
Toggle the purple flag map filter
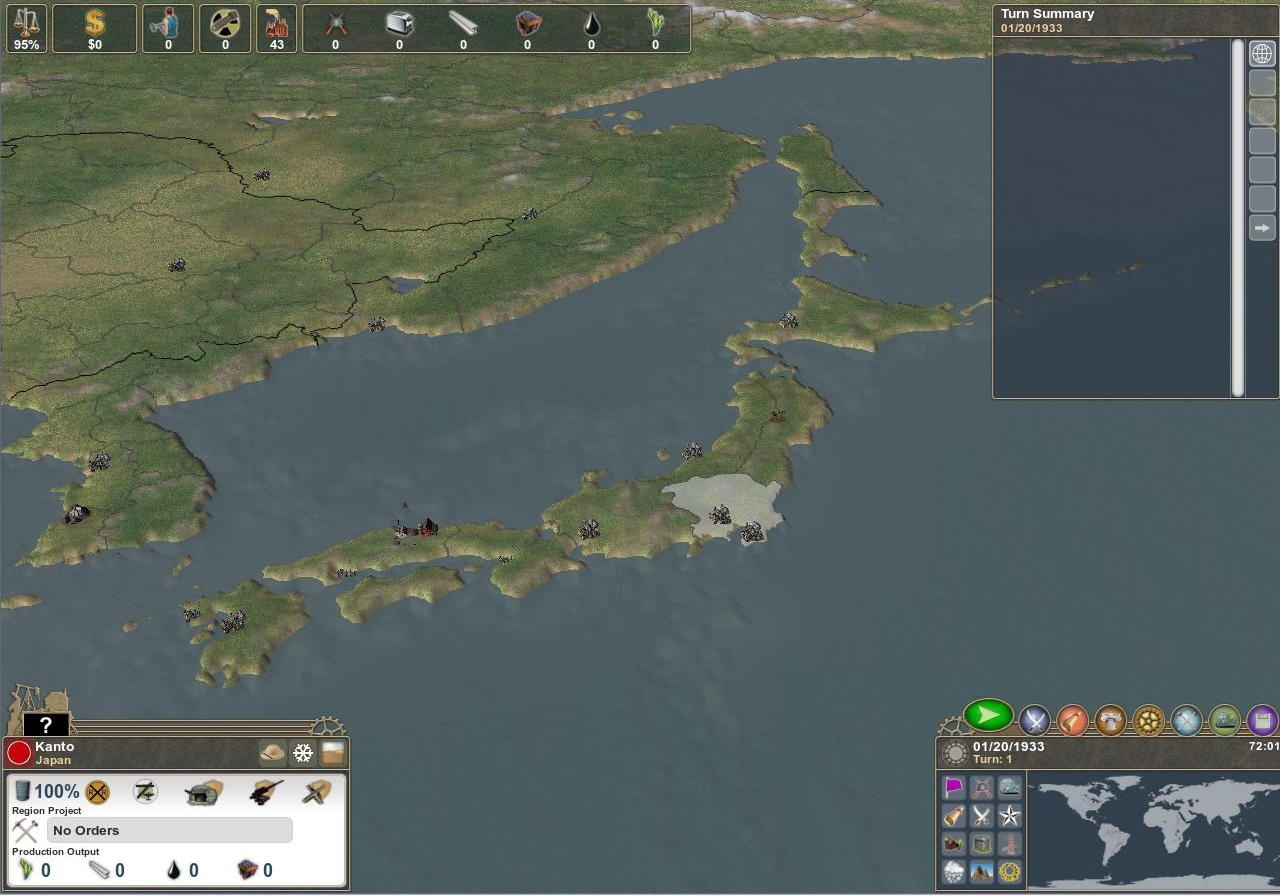pos(954,788)
